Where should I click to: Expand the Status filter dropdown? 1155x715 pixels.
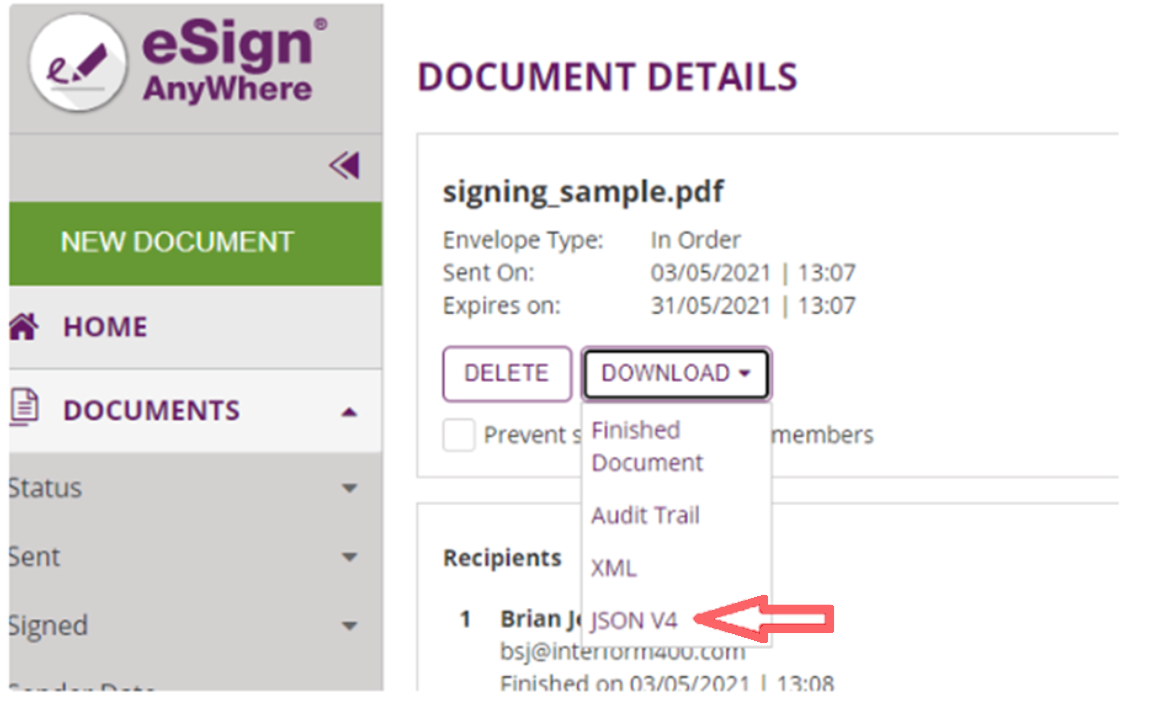(349, 489)
